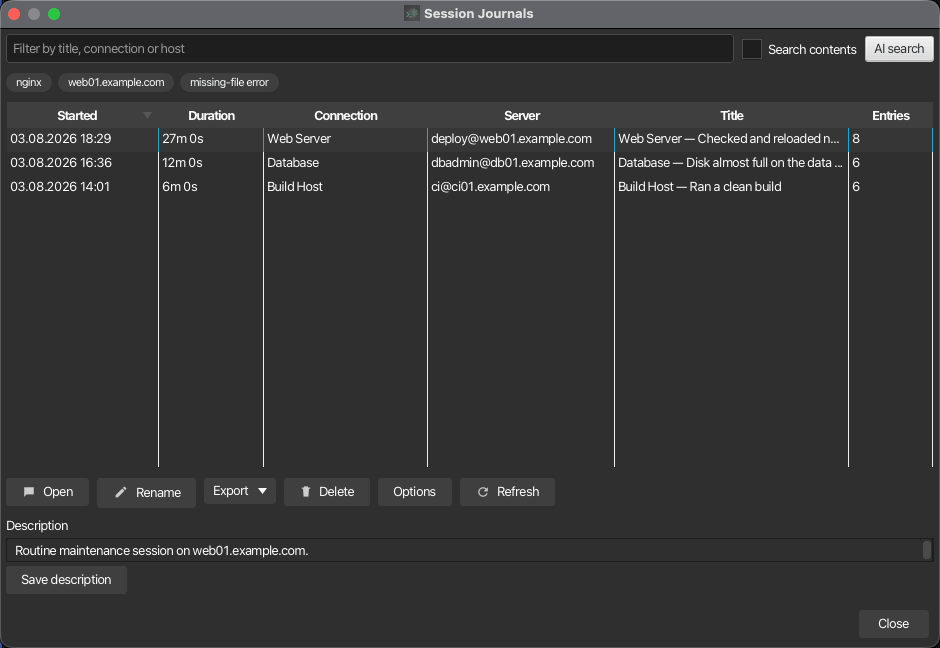Viewport: 940px width, 648px height.
Task: Click the Description label
Action: tap(37, 526)
